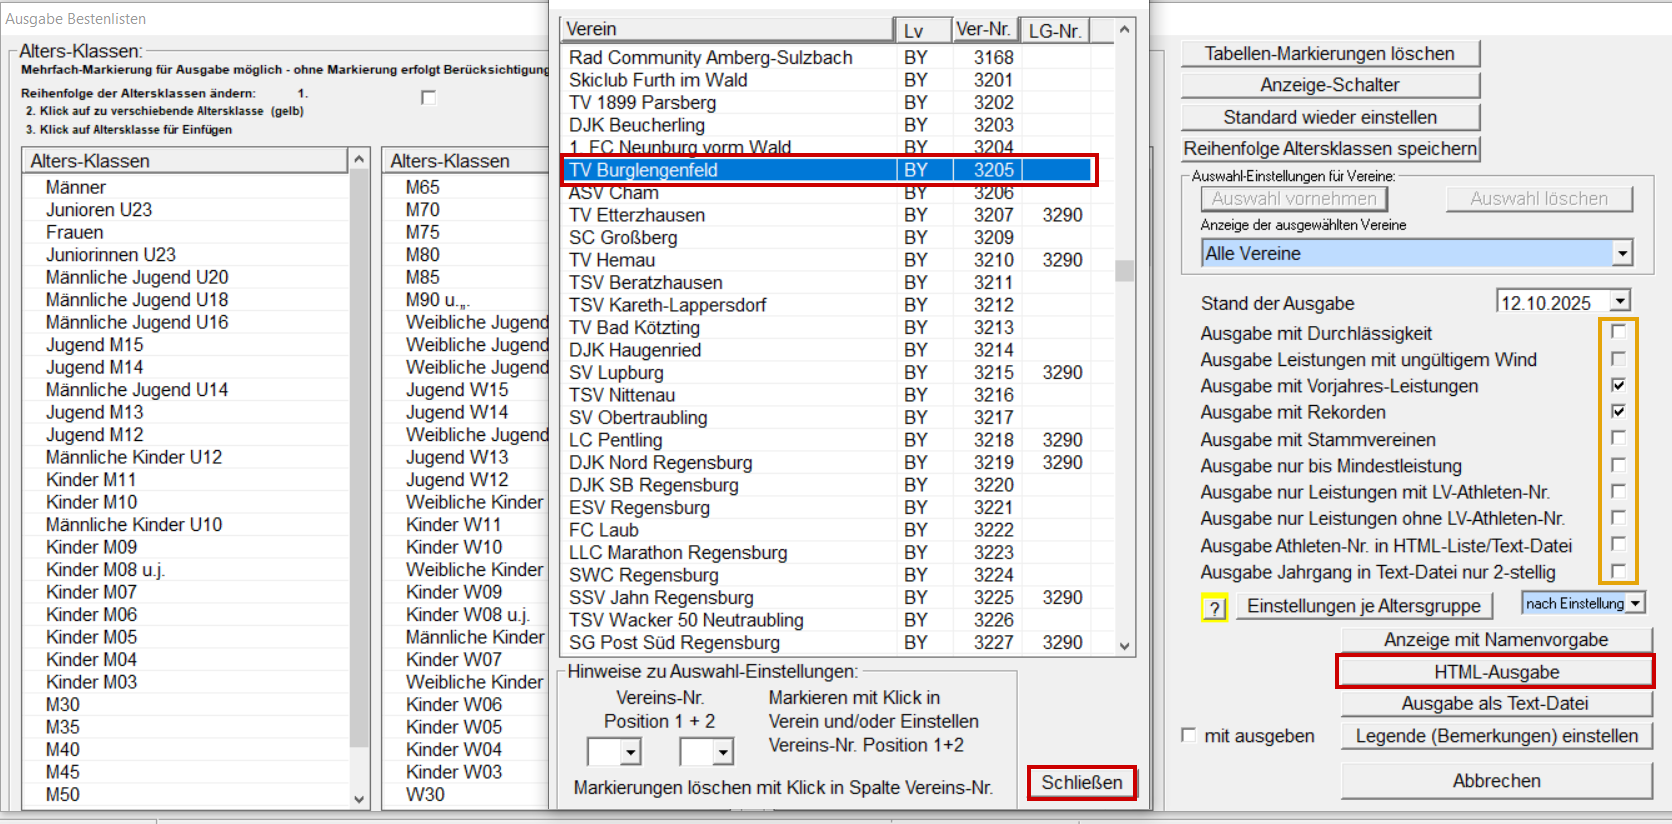Open the Alle Vereine dropdown
The height and width of the screenshot is (824, 1672).
point(1622,254)
